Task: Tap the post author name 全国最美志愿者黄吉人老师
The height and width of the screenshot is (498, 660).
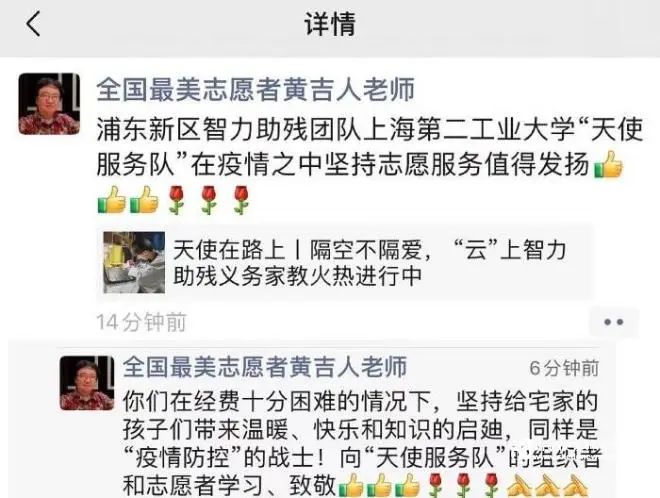Action: (x=256, y=89)
